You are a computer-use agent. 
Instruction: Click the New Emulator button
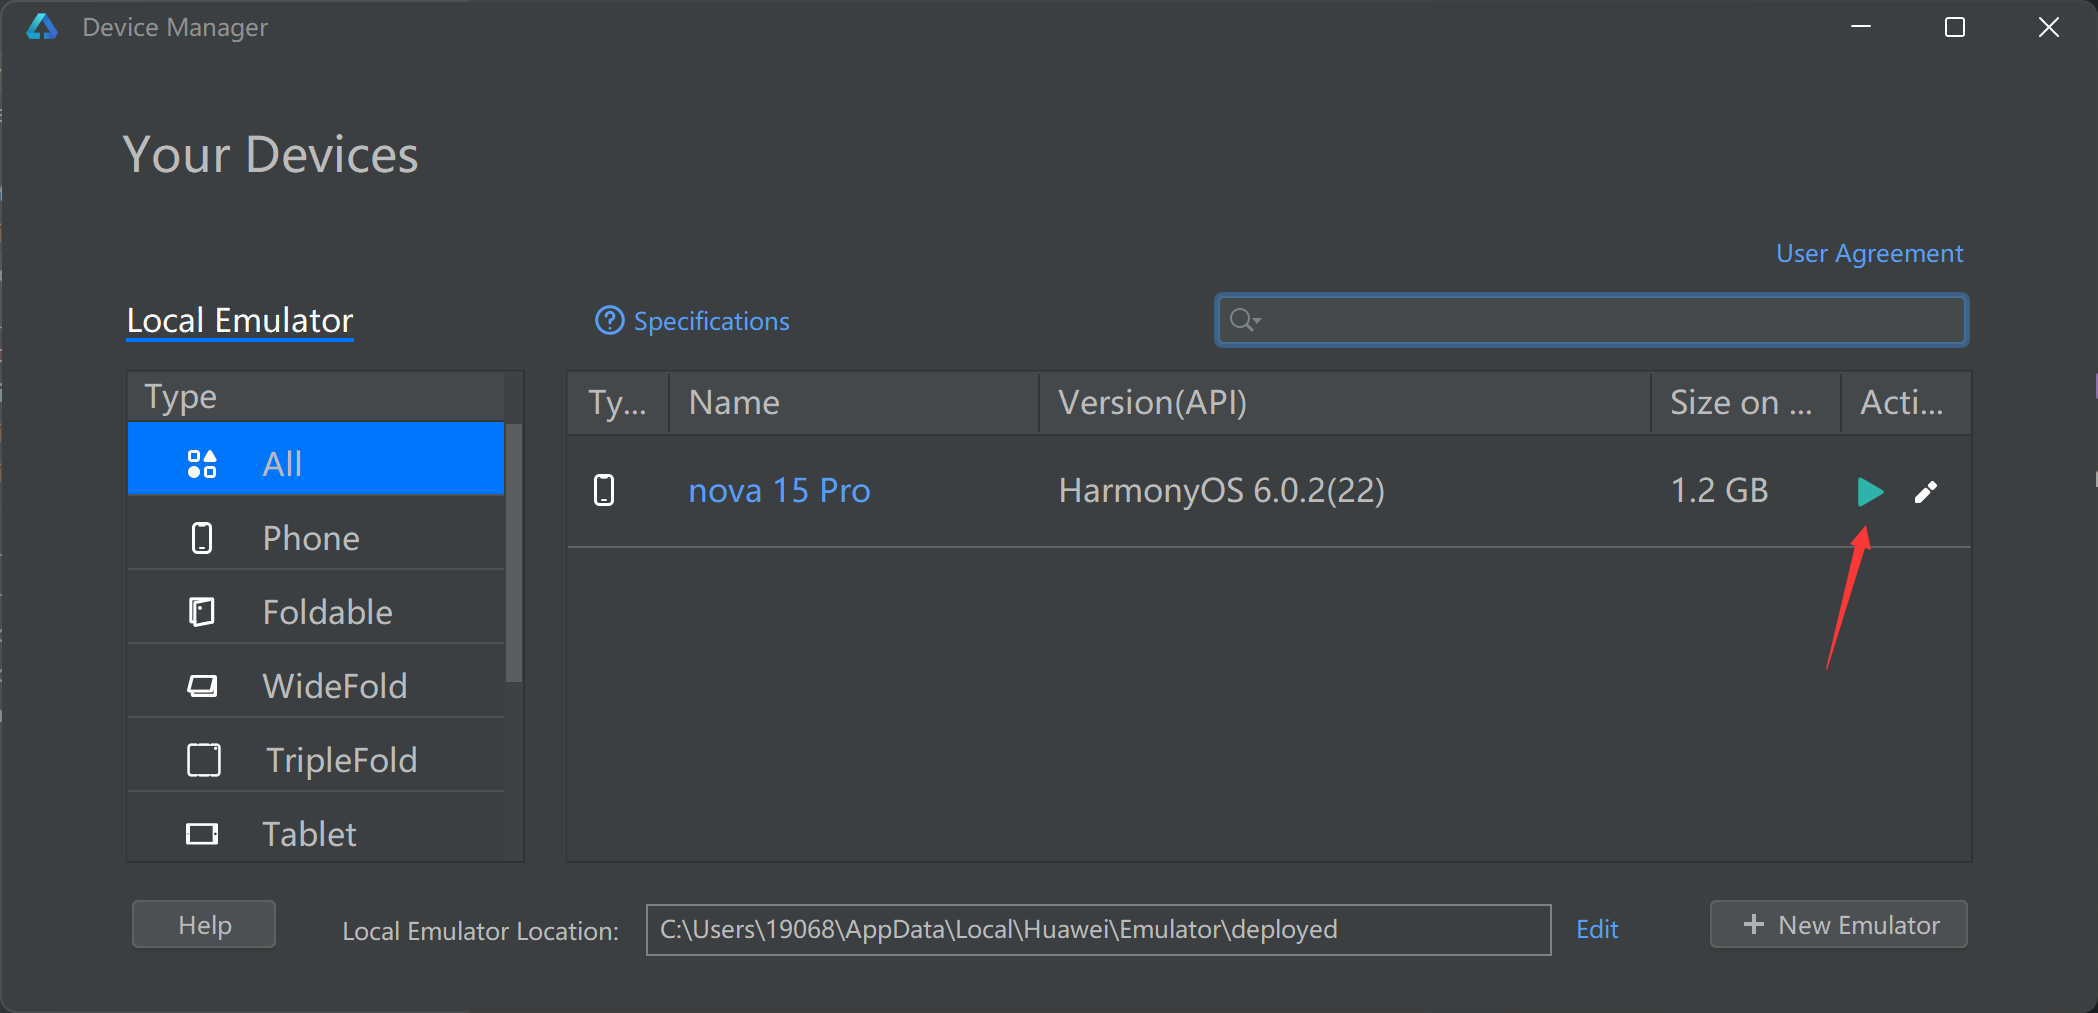click(x=1839, y=925)
